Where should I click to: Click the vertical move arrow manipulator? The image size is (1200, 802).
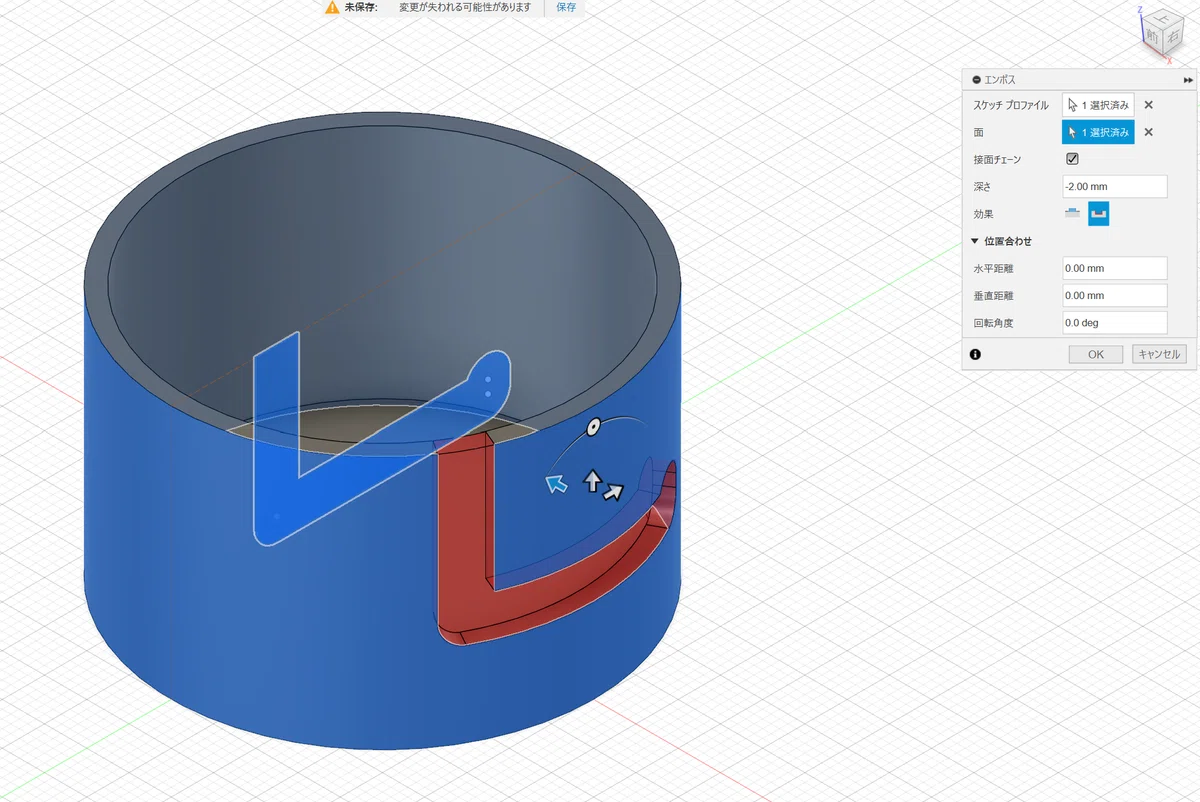coord(592,481)
